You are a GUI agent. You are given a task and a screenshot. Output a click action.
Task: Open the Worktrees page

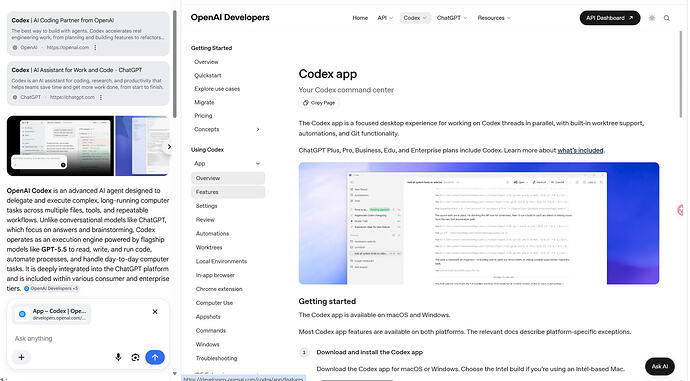pyautogui.click(x=209, y=248)
